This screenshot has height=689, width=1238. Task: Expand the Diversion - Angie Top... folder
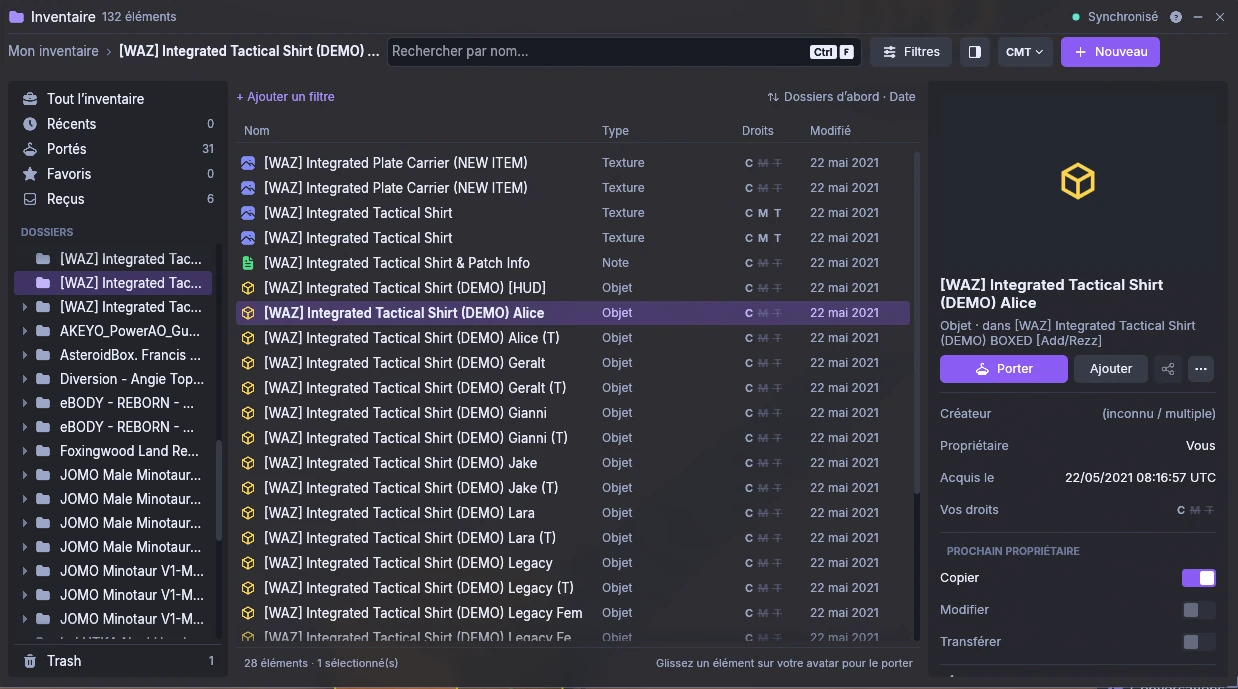click(25, 379)
